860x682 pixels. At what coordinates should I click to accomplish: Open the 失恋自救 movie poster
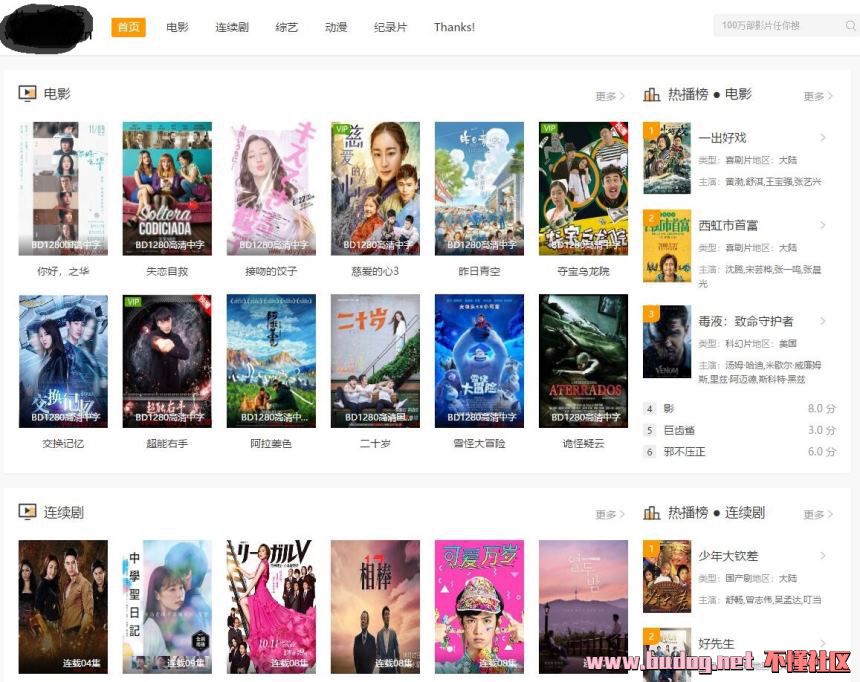(x=167, y=188)
